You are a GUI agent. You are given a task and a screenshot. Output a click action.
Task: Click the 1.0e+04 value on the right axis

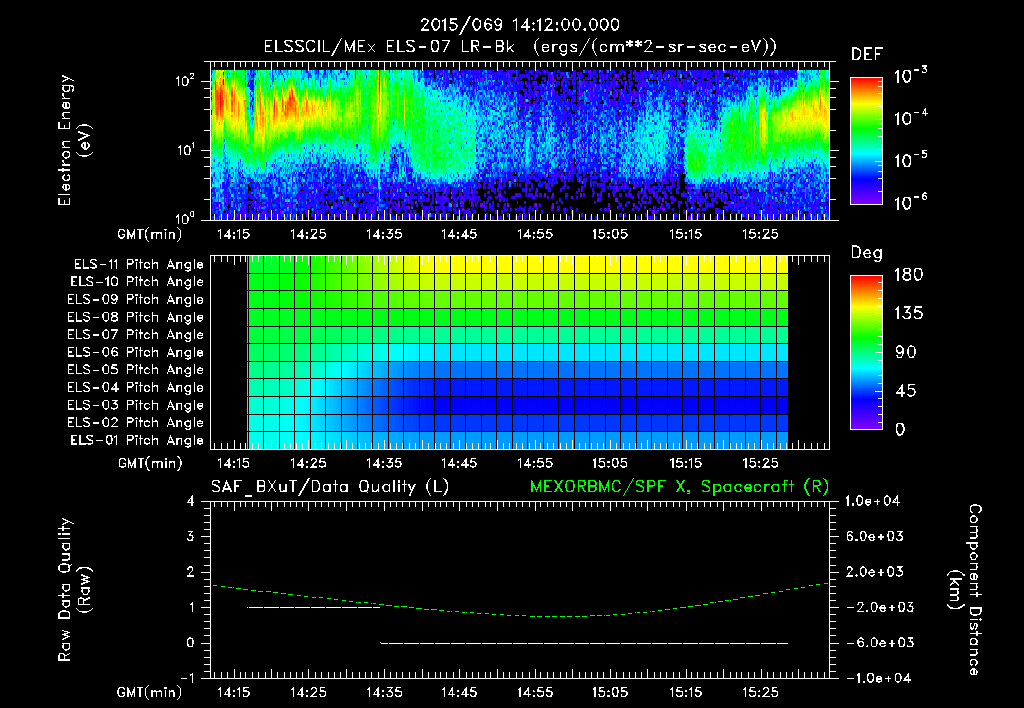point(872,501)
